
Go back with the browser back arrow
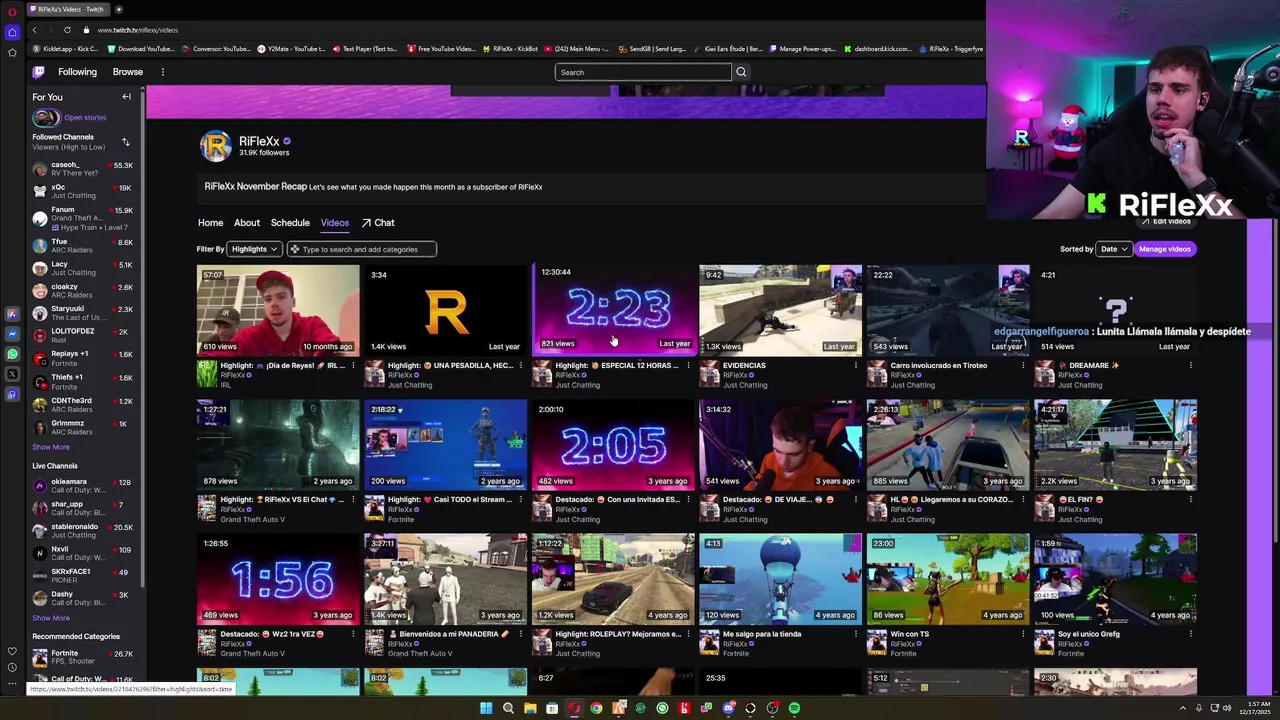(x=34, y=30)
